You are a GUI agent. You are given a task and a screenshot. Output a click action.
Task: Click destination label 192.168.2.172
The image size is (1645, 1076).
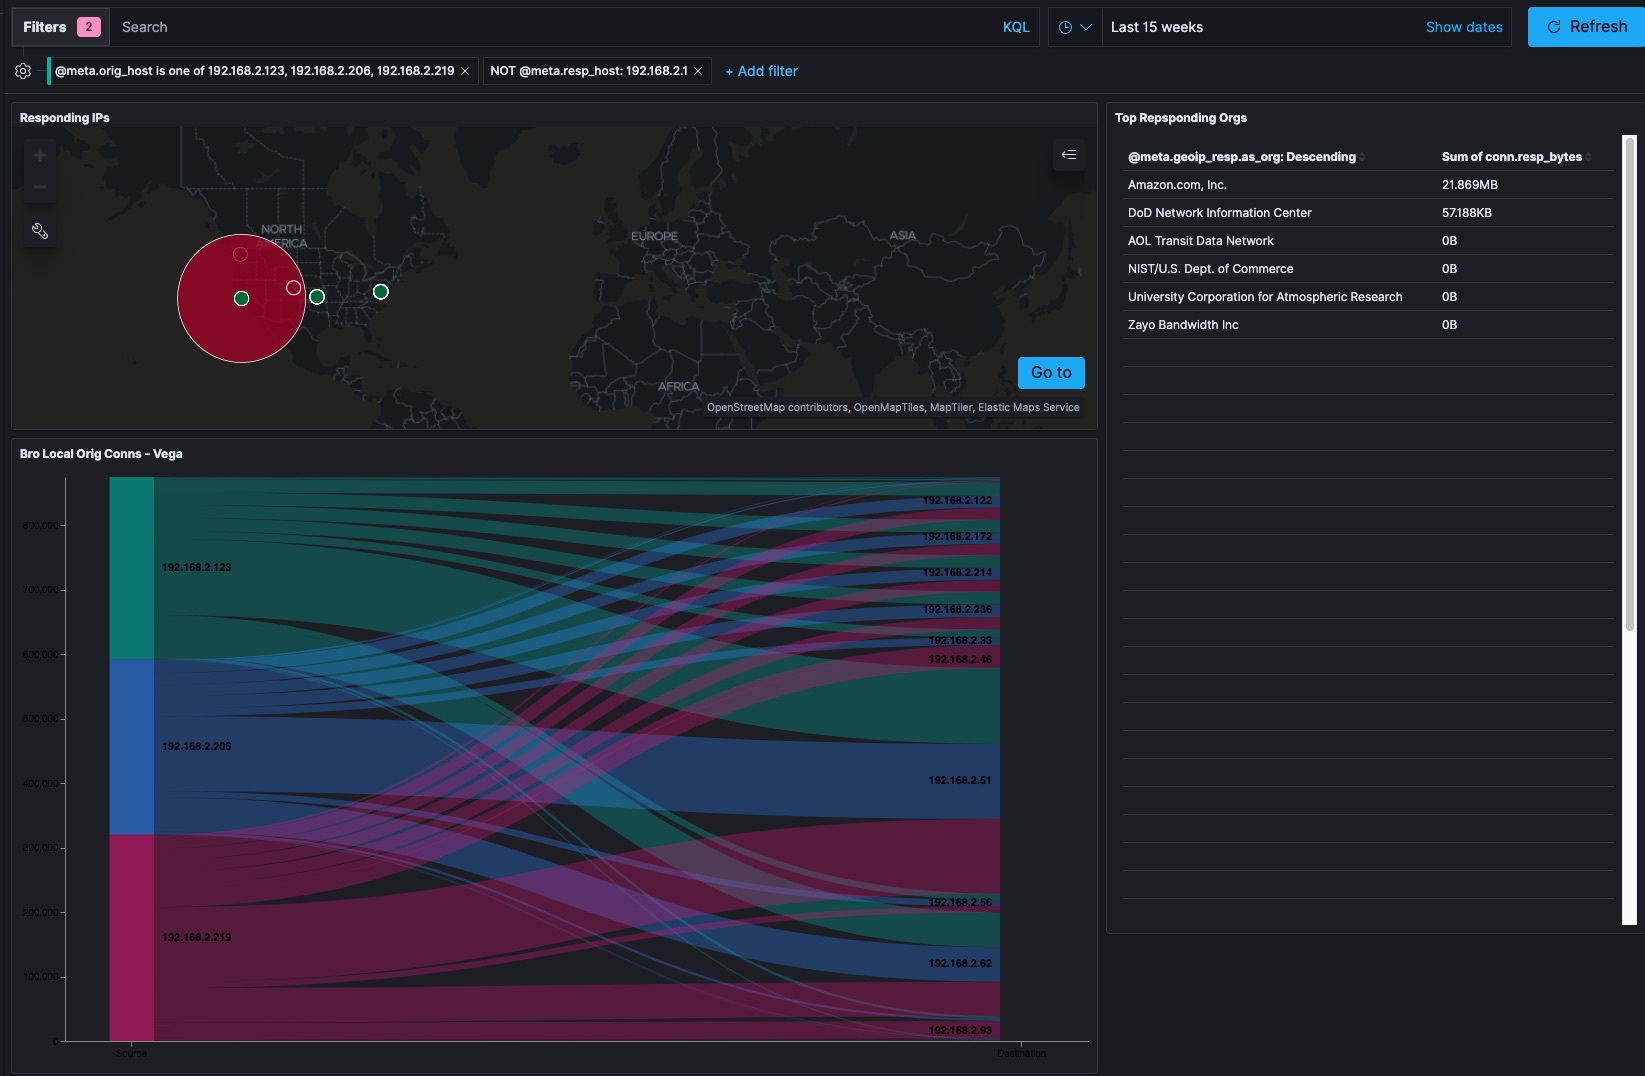(x=957, y=536)
